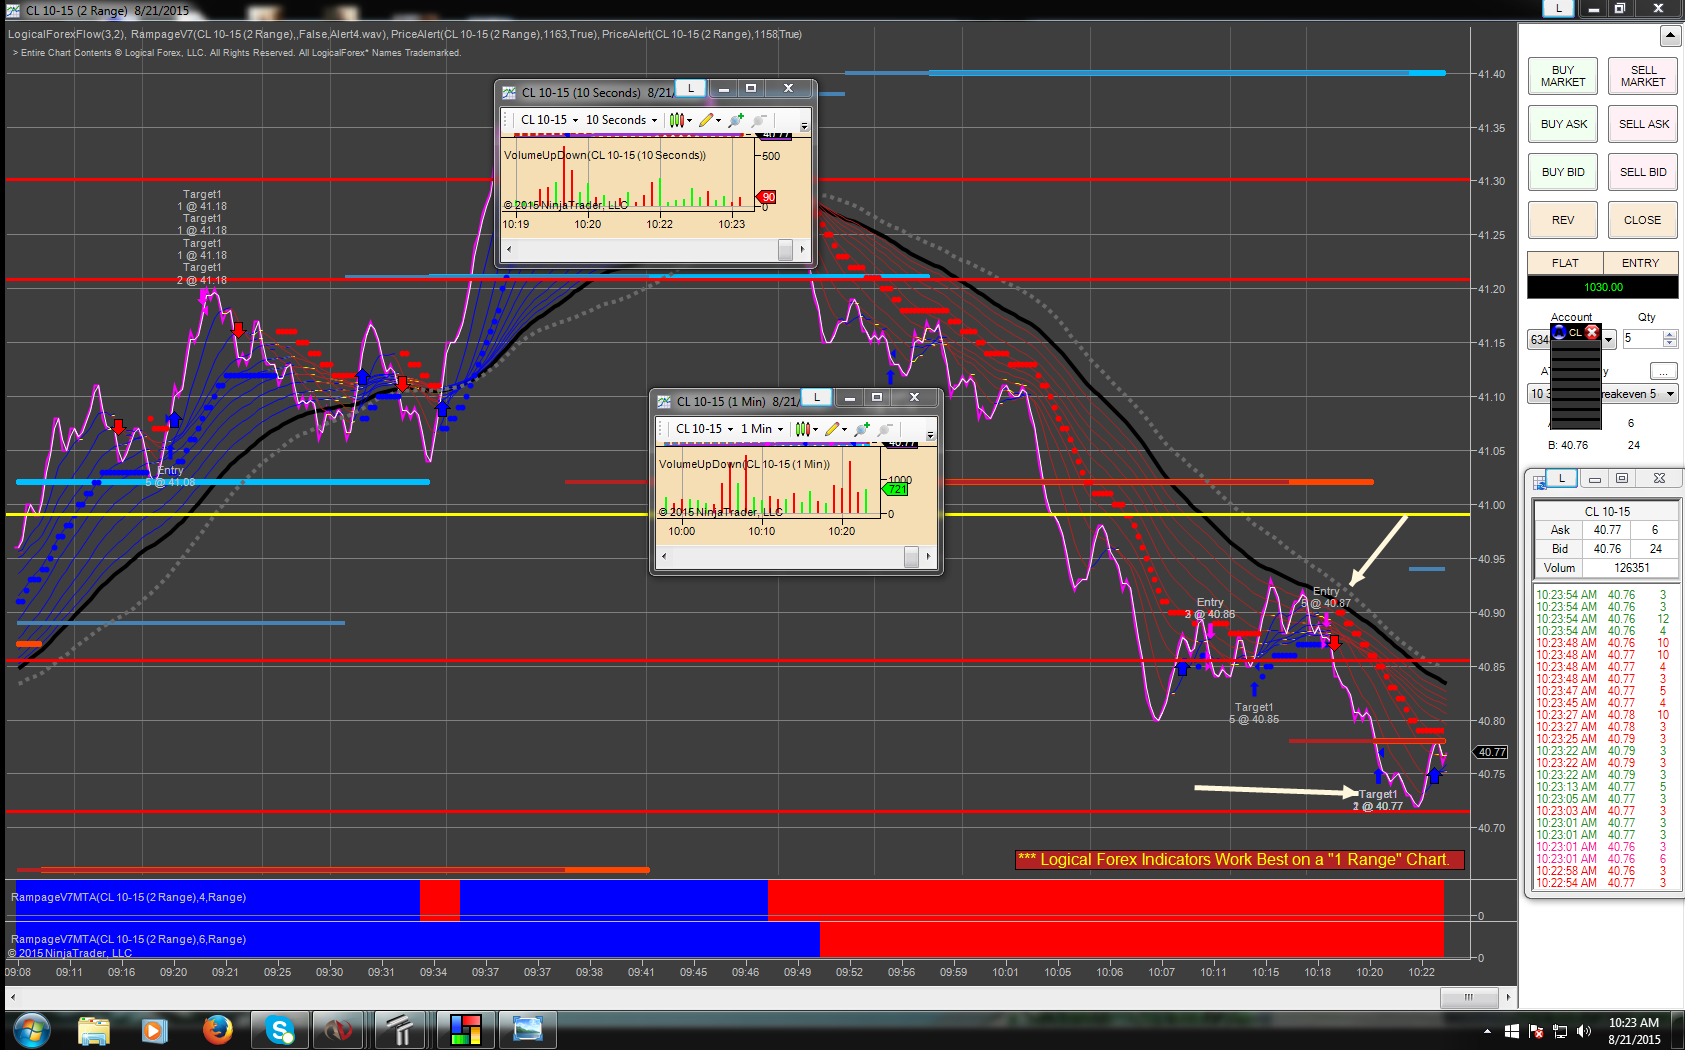The width and height of the screenshot is (1685, 1050).
Task: Expand toolbar overflow in 1 Min chart
Action: coord(931,434)
